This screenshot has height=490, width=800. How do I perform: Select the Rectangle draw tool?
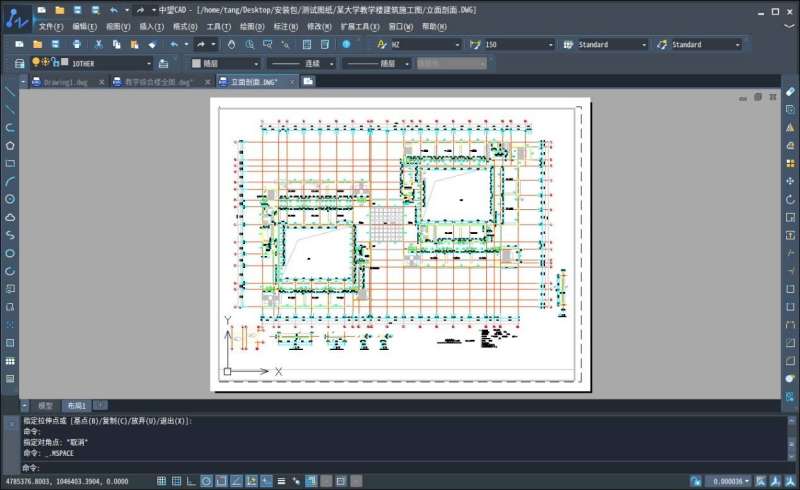(x=10, y=163)
